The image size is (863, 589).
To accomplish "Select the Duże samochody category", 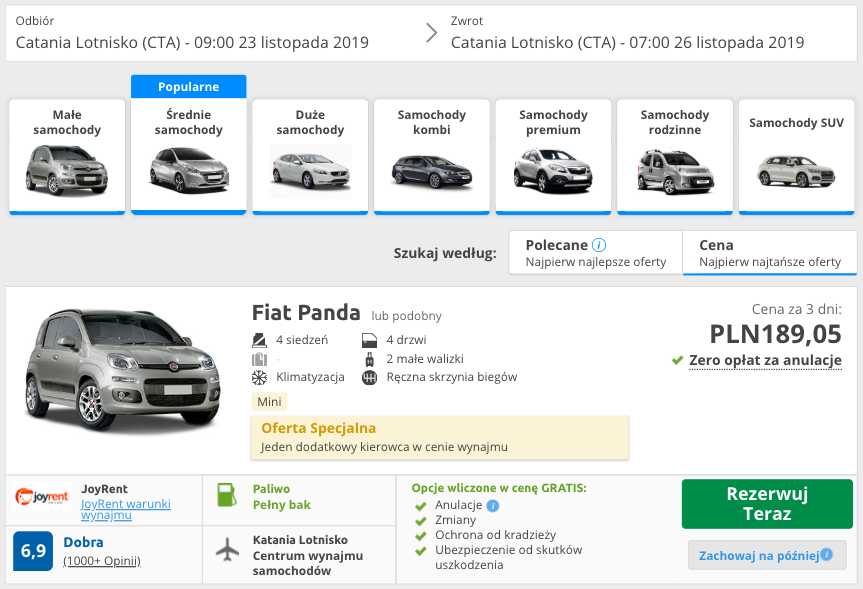I will [x=310, y=156].
